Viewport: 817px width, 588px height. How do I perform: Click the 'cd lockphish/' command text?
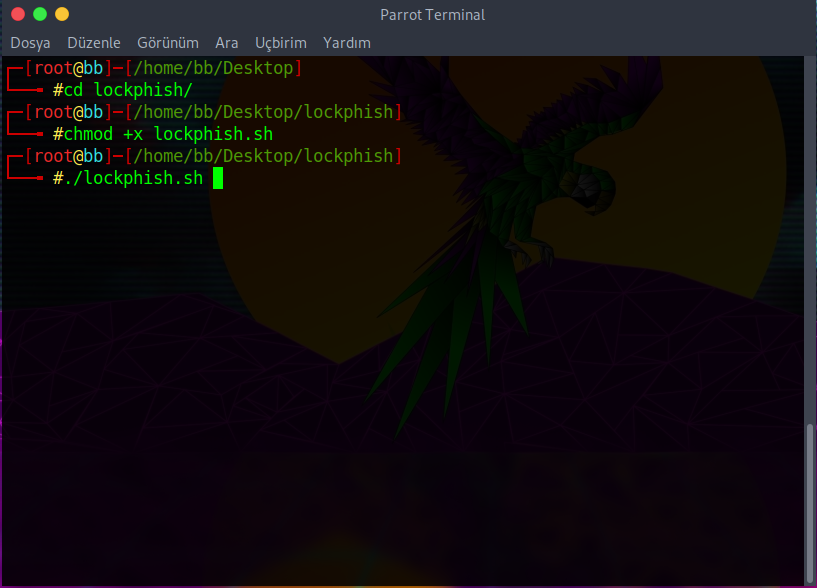[x=128, y=90]
